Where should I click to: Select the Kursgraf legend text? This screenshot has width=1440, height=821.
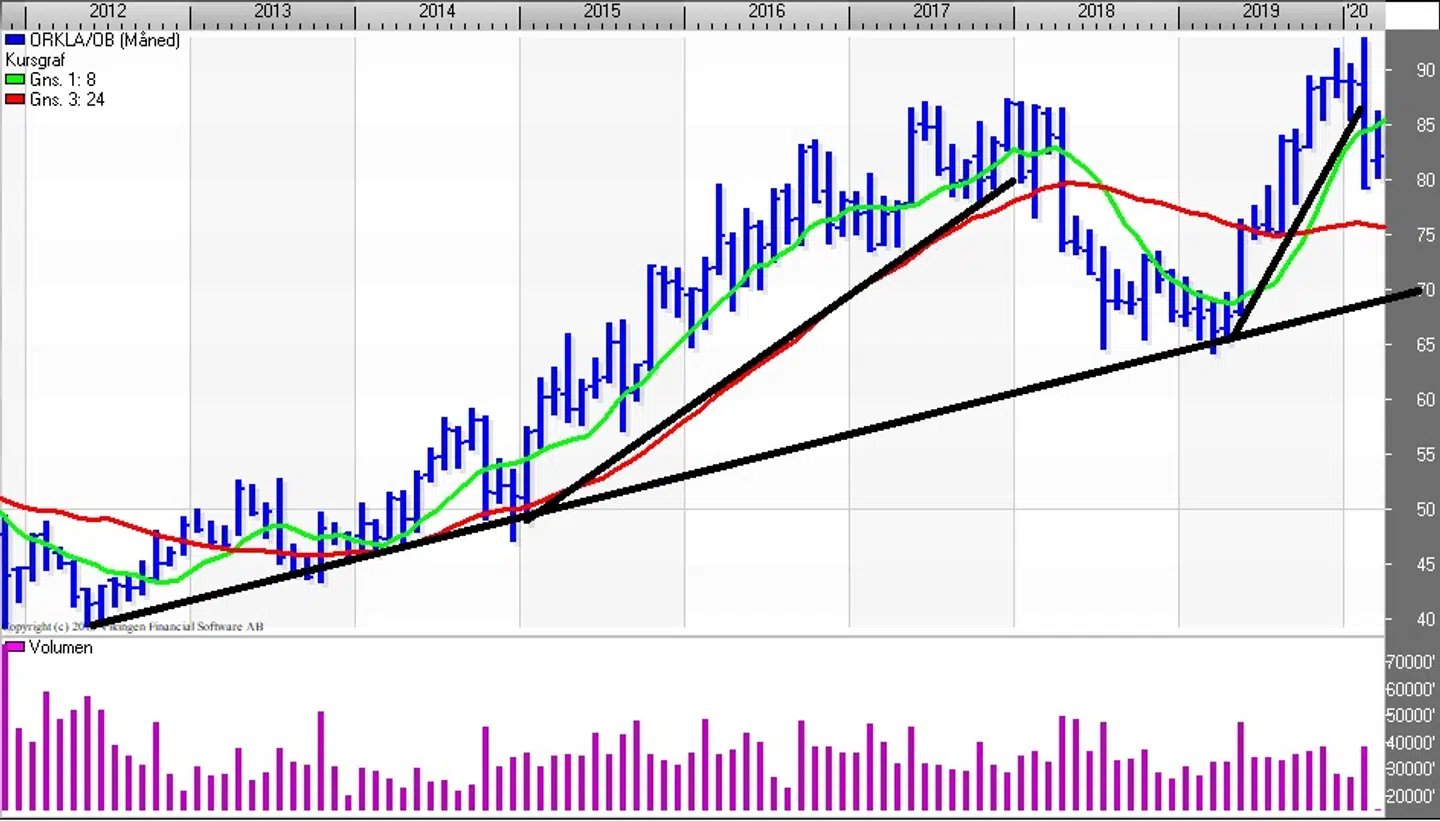(36, 60)
